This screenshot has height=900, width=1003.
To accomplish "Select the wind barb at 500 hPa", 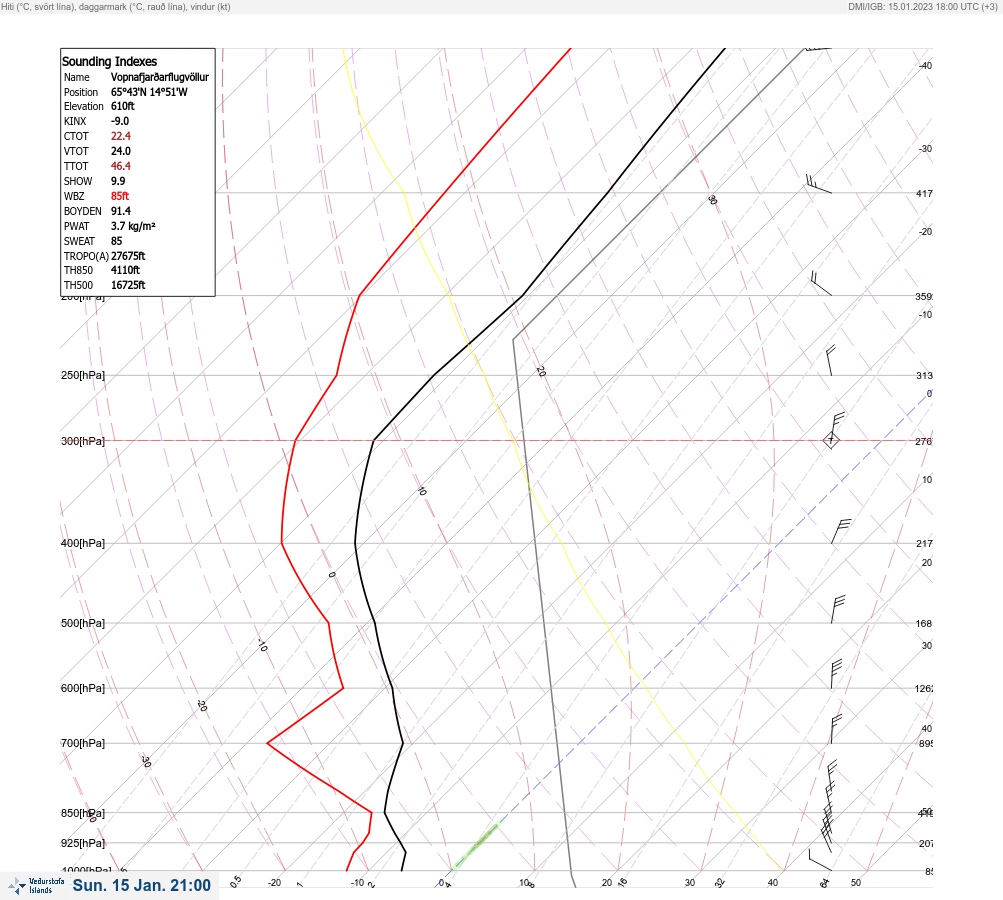I will click(x=837, y=609).
